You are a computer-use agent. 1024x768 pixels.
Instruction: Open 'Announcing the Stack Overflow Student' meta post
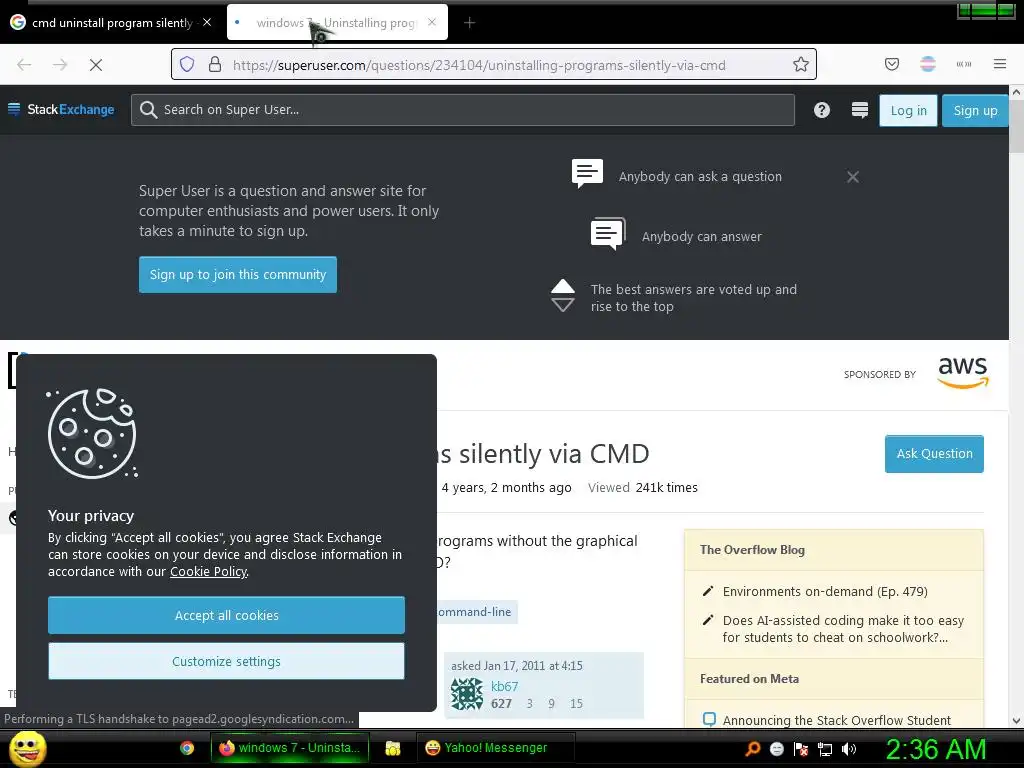pyautogui.click(x=837, y=720)
